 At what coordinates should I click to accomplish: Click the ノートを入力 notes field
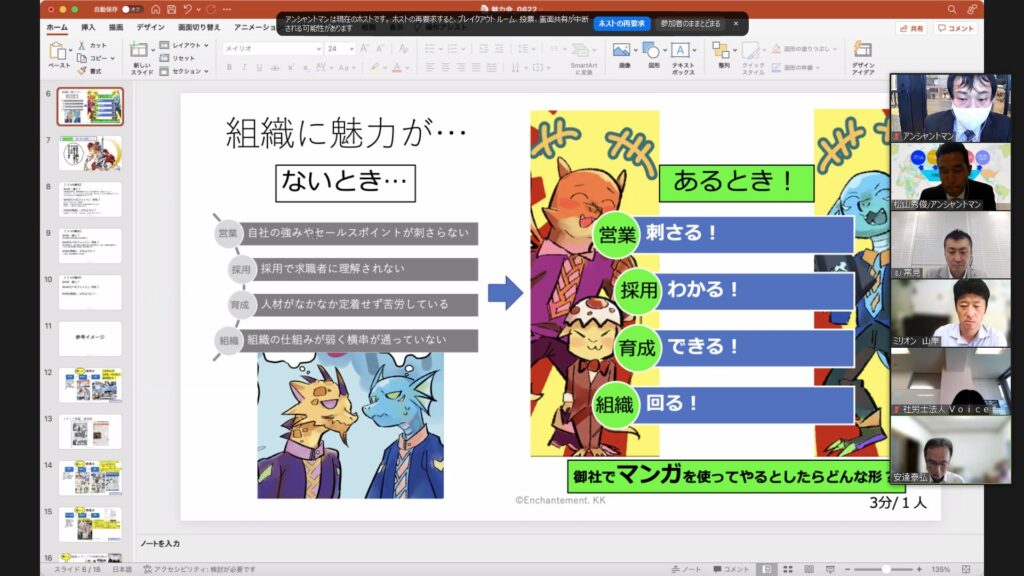click(x=160, y=543)
